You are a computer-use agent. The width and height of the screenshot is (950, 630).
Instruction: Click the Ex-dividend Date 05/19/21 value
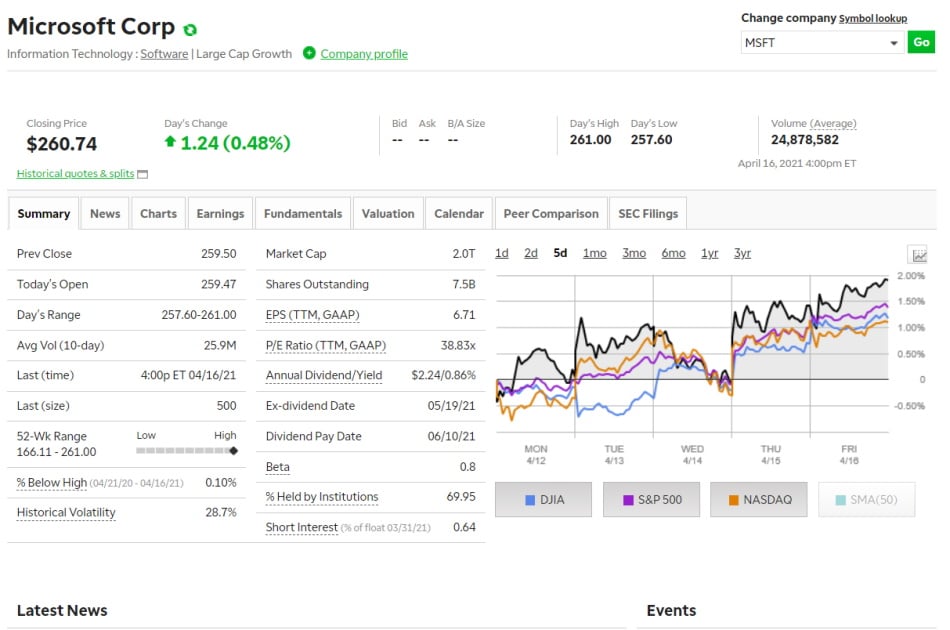(451, 406)
